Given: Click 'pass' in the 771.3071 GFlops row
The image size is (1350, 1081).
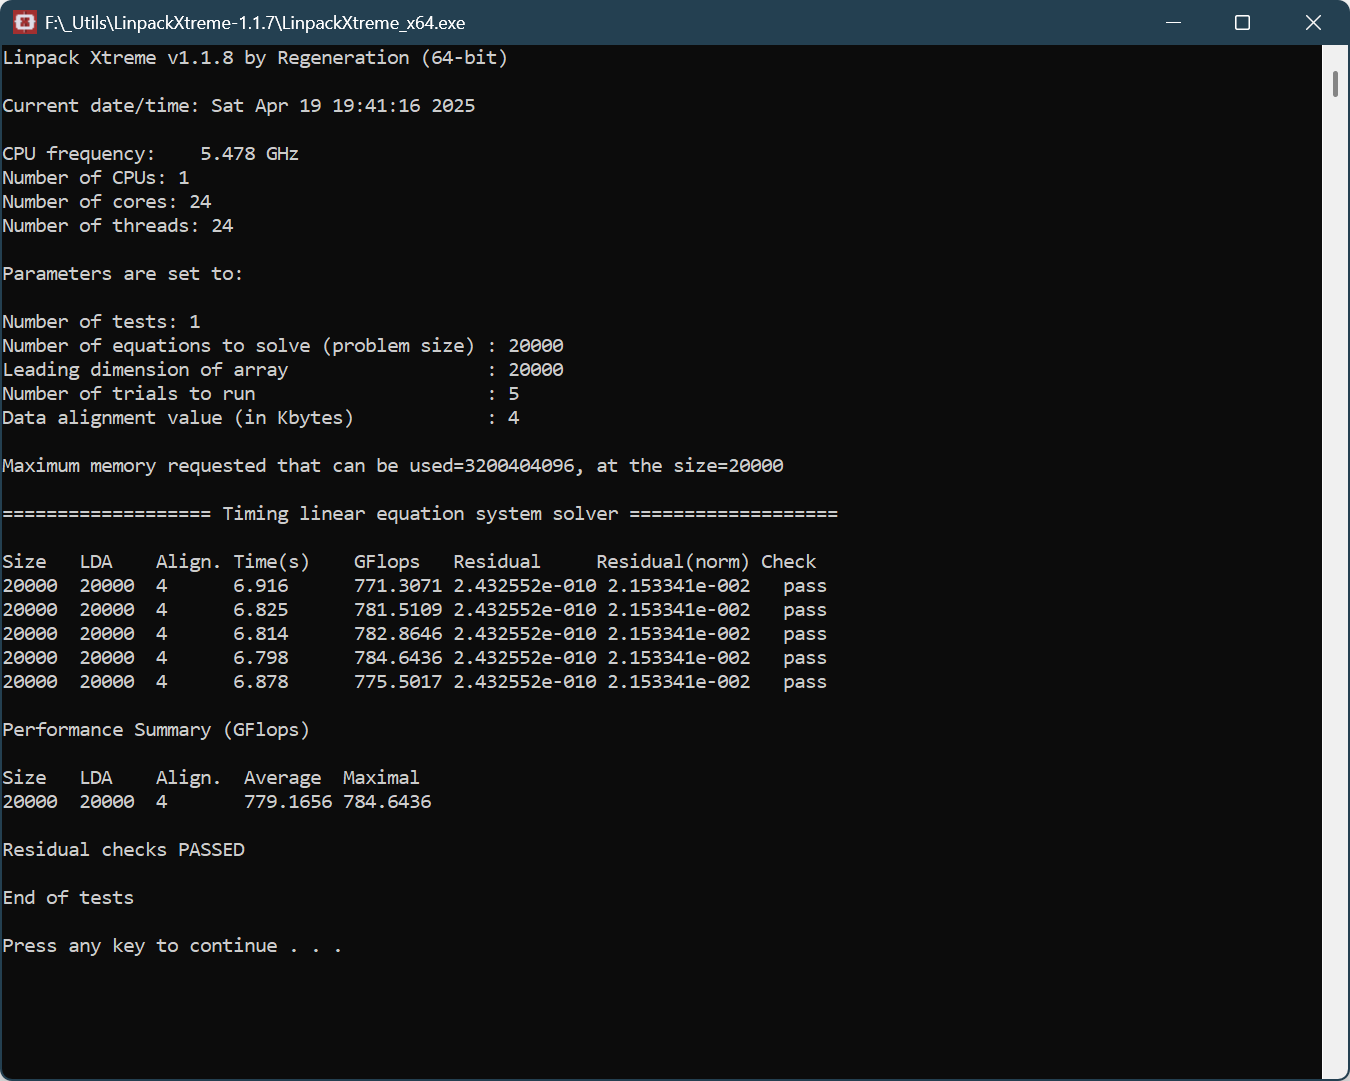Looking at the screenshot, I should pos(805,587).
